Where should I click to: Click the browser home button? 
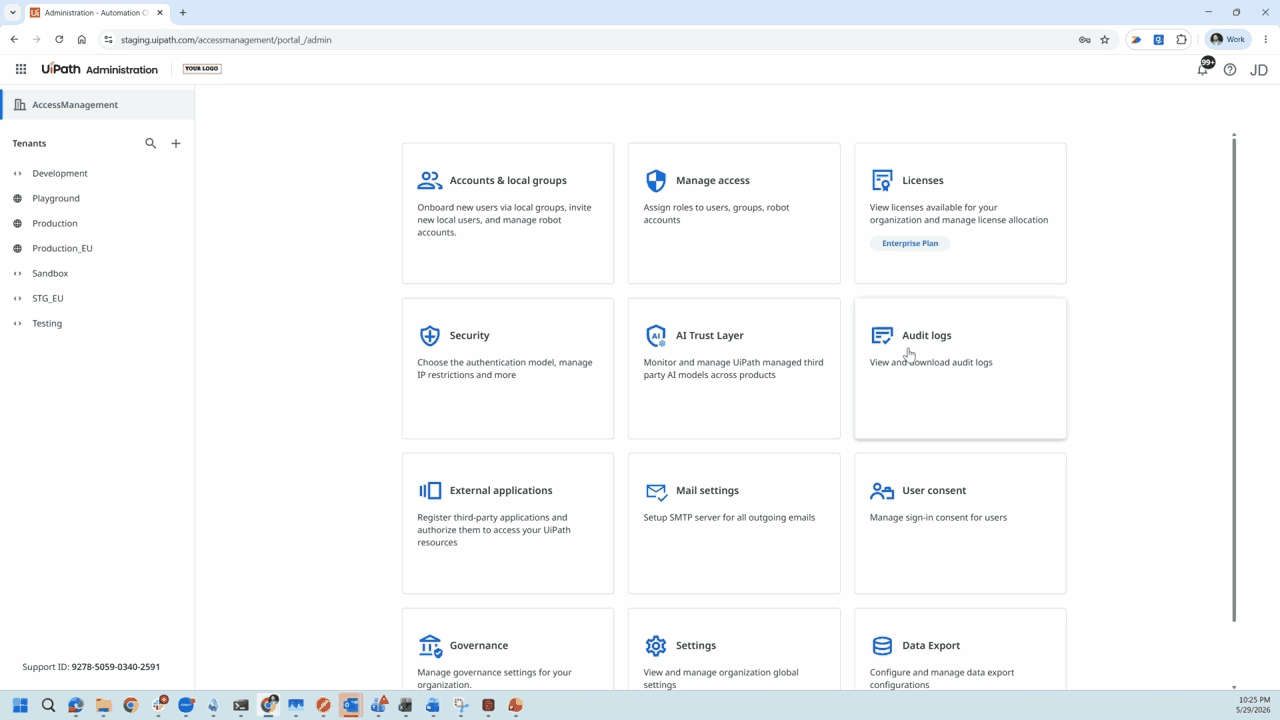tap(81, 40)
